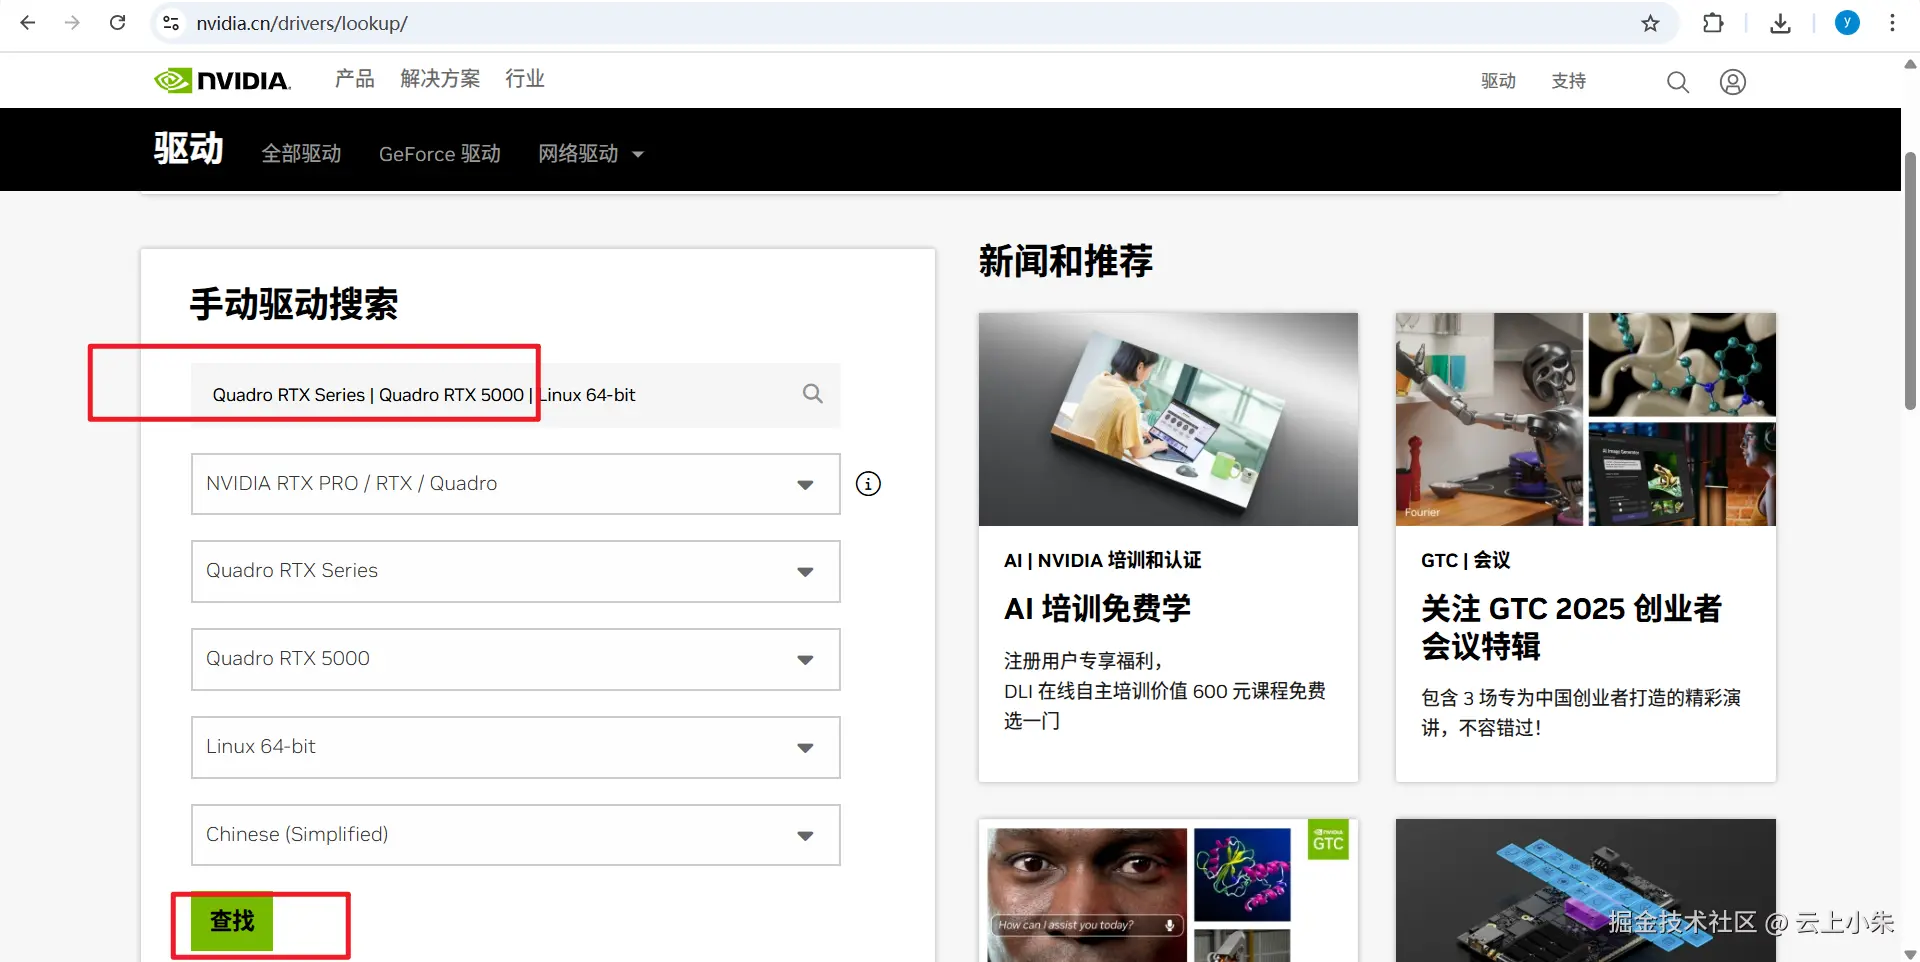Bookmark this page with the star icon
Screen dimensions: 1920x962
1650,23
